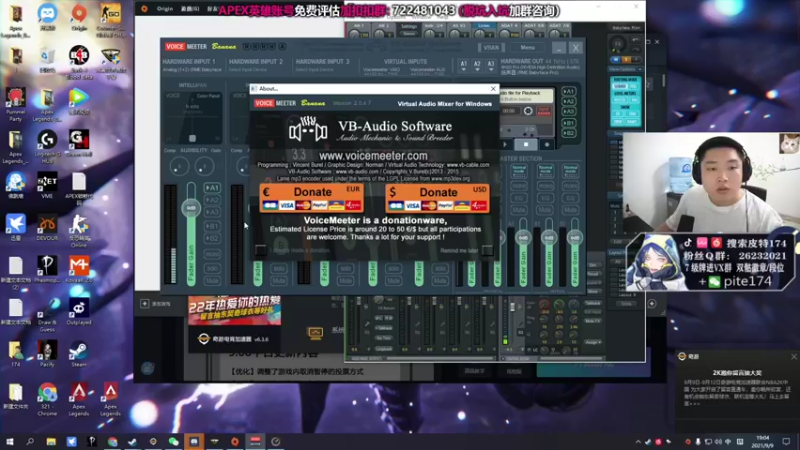Open the A2 hardware out dropdown
The width and height of the screenshot is (800, 450).
(477, 65)
